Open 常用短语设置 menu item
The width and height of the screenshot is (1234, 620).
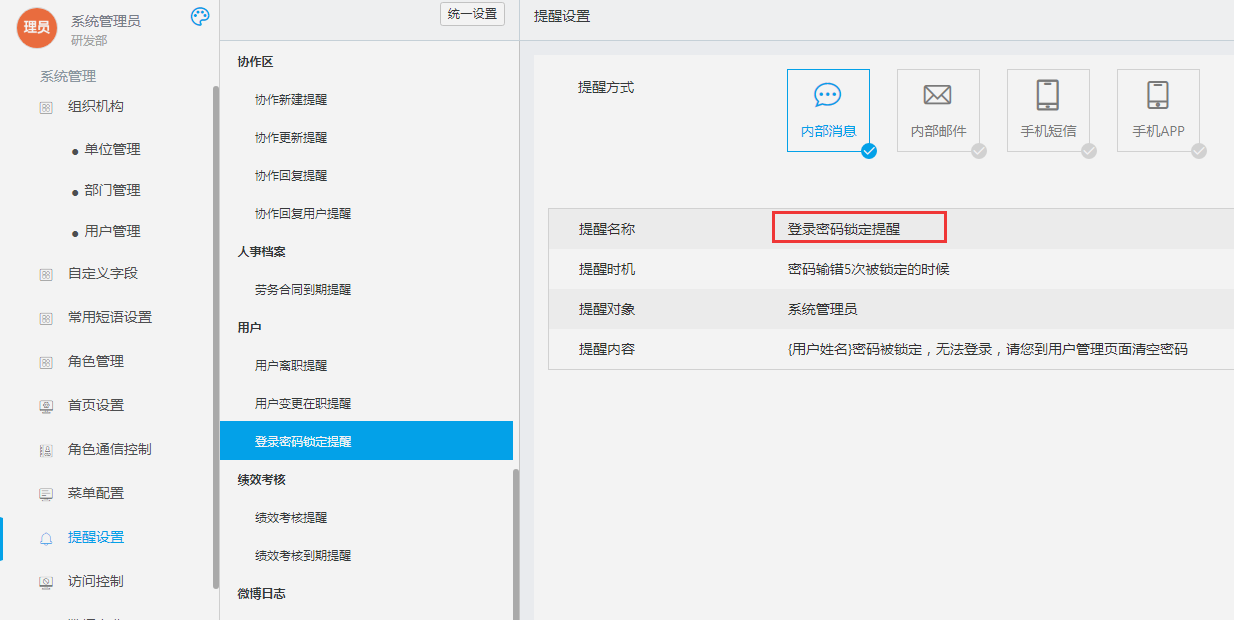(x=110, y=317)
